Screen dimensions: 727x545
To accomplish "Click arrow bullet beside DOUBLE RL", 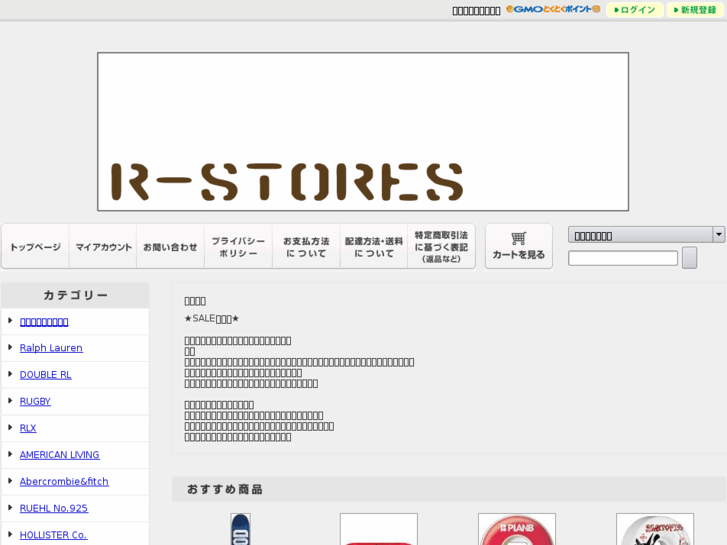I will [x=10, y=374].
